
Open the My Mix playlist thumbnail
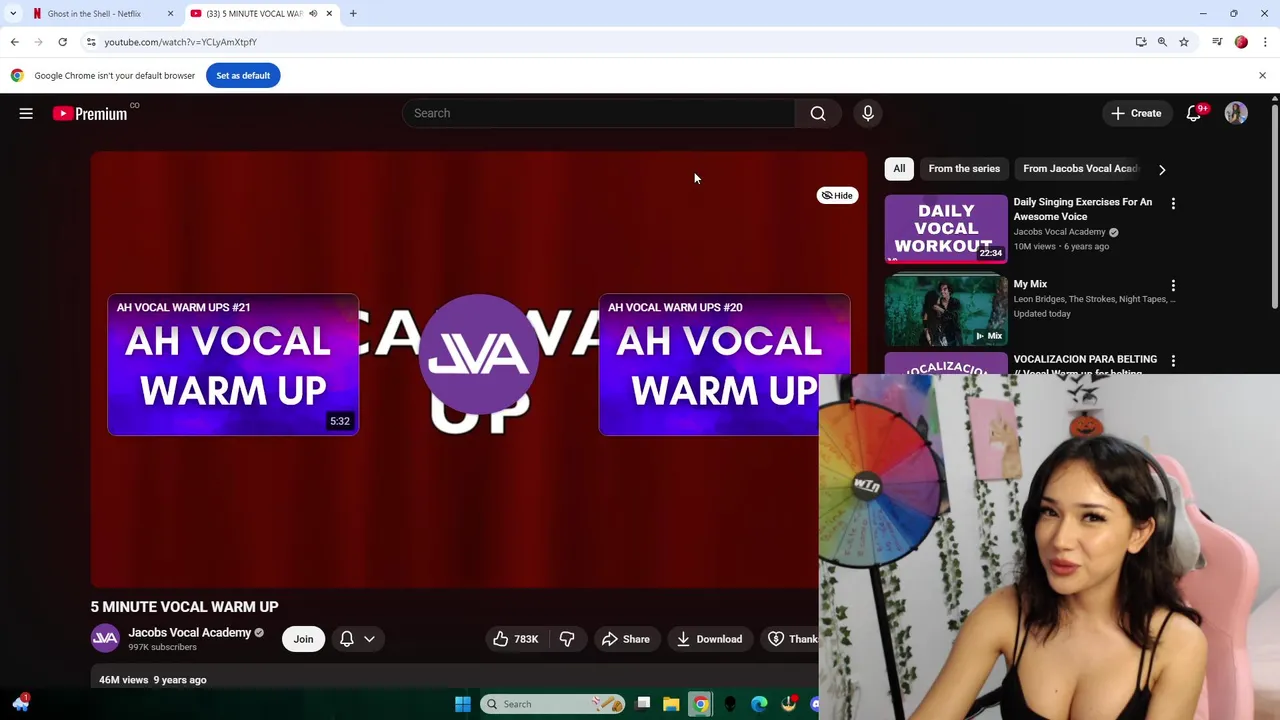[946, 310]
